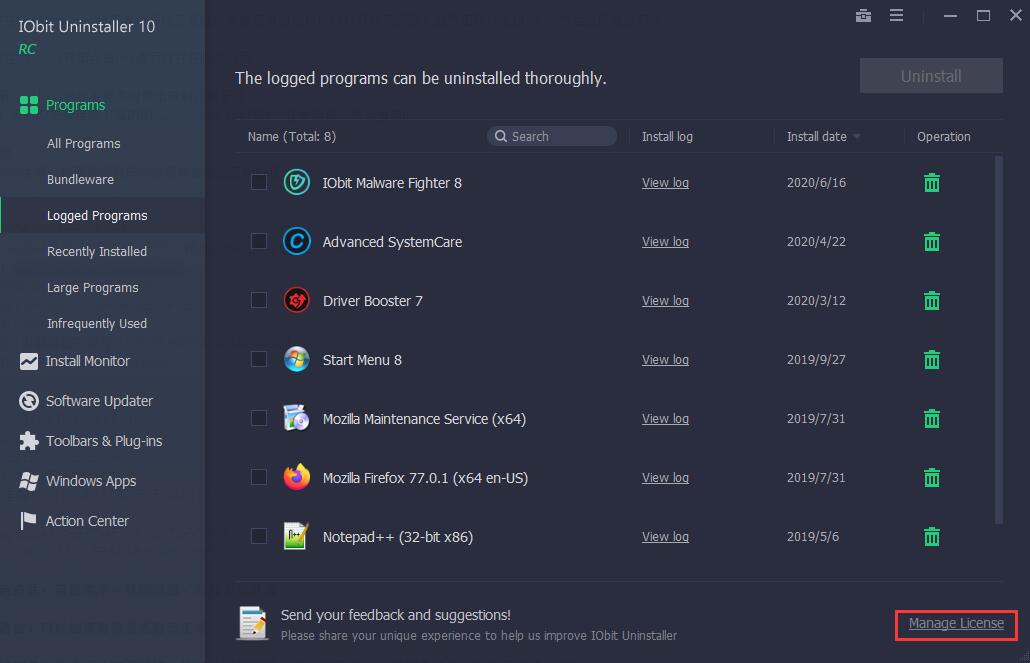Open the Software Updater section
1030x663 pixels.
(x=99, y=401)
